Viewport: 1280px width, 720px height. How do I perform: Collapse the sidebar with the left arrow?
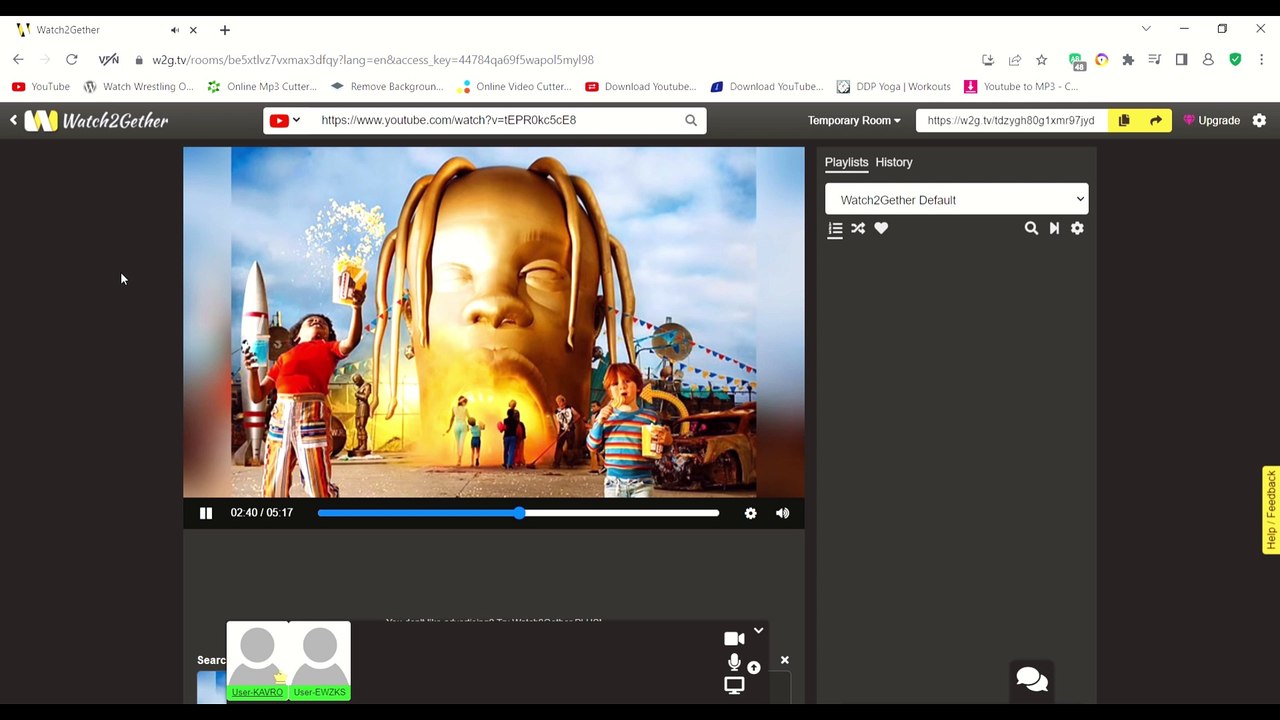[x=14, y=120]
